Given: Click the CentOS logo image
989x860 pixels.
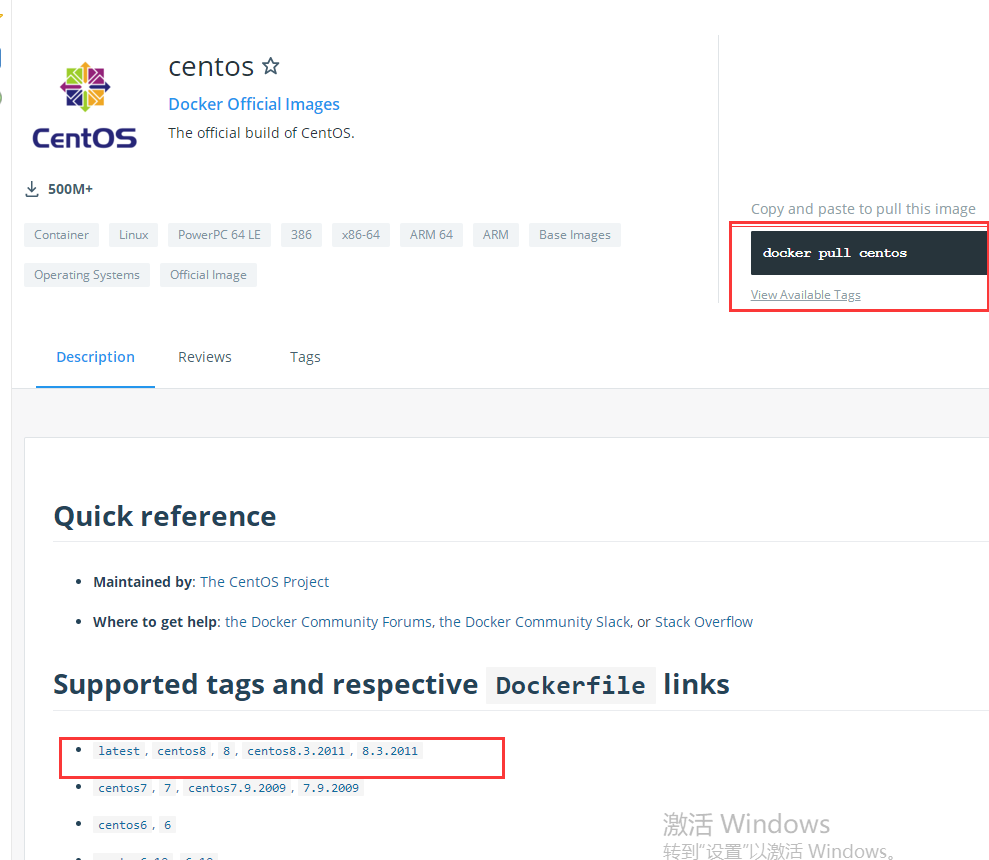Looking at the screenshot, I should coord(85,105).
